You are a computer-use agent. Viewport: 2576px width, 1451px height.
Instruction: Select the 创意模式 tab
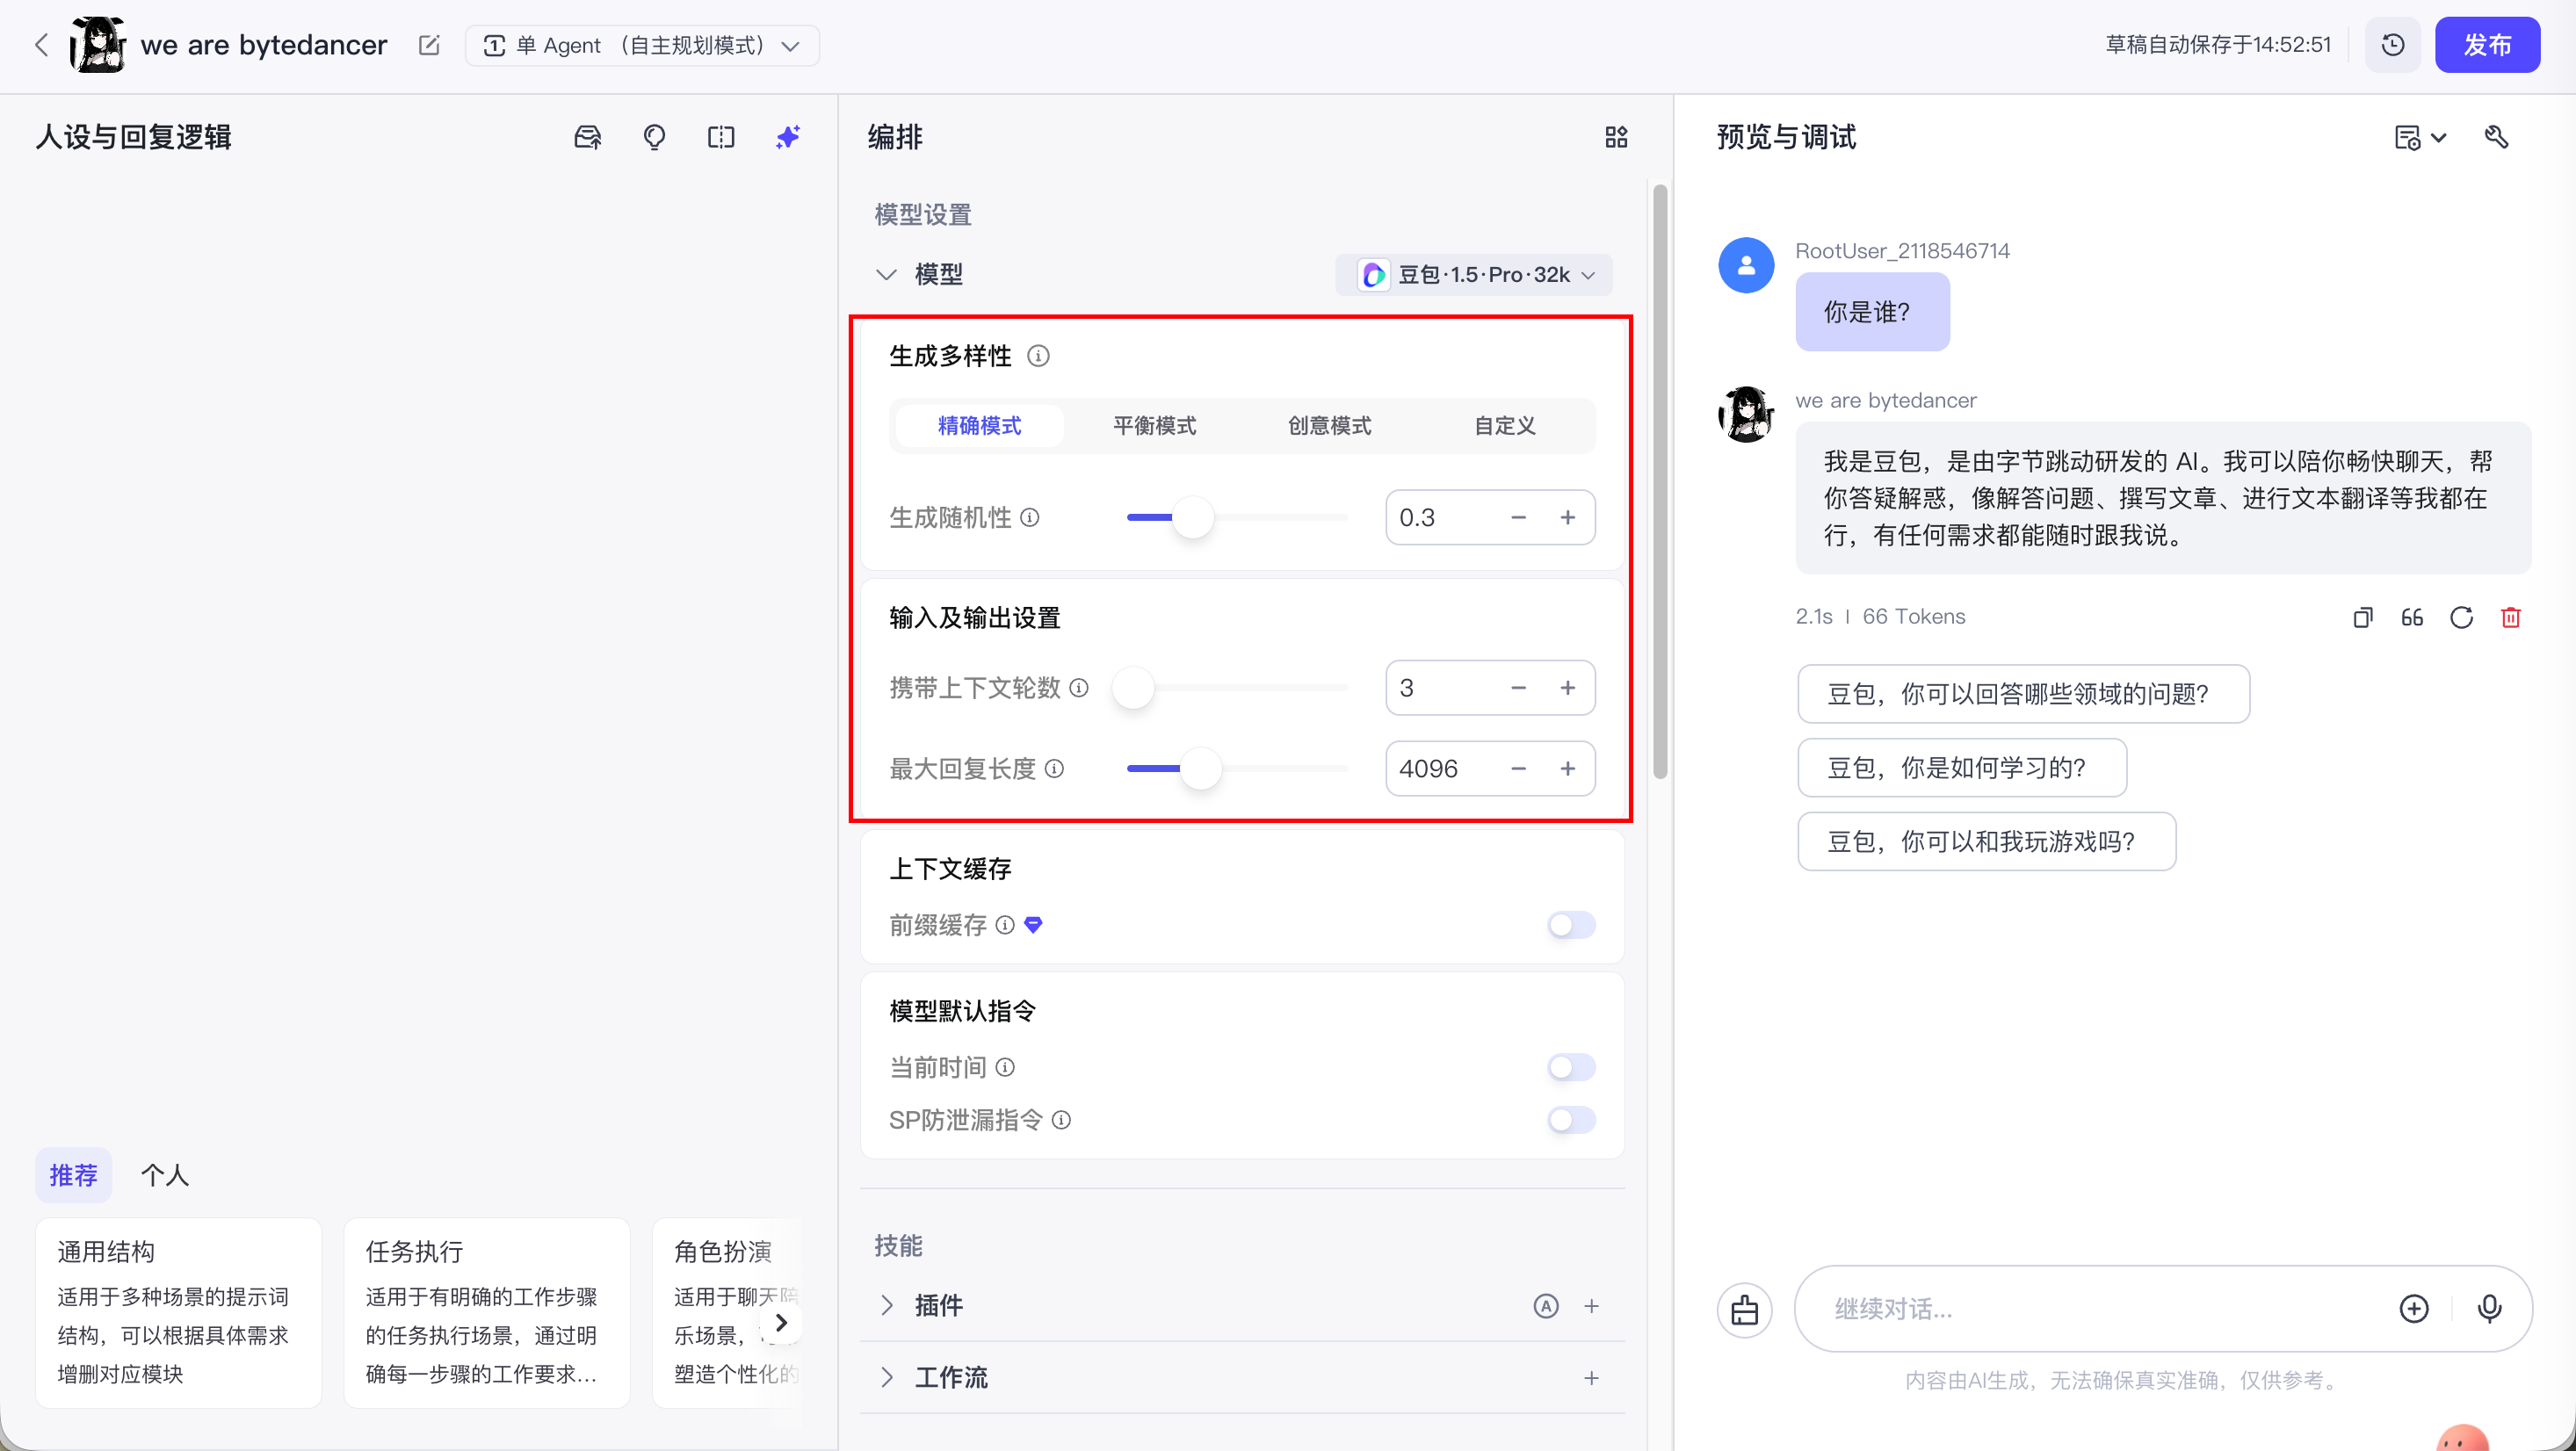pos(1329,426)
